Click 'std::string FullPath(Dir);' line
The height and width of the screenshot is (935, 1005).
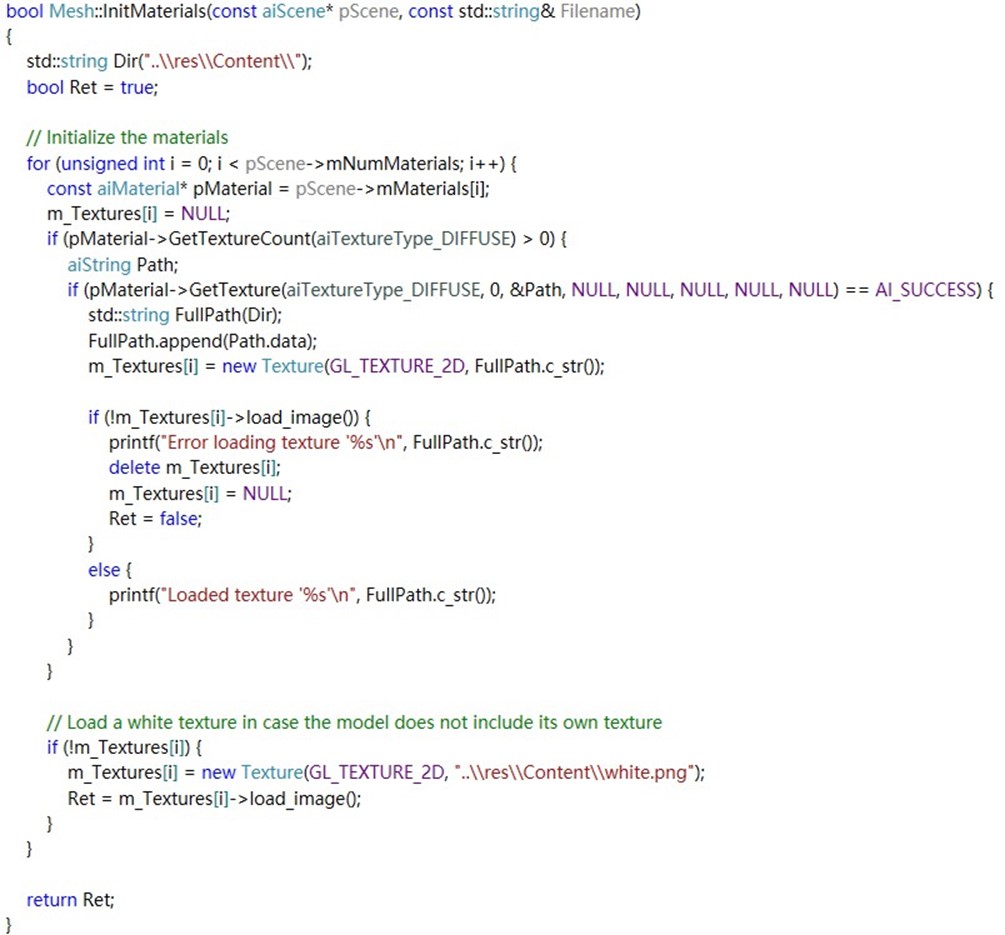pos(185,315)
